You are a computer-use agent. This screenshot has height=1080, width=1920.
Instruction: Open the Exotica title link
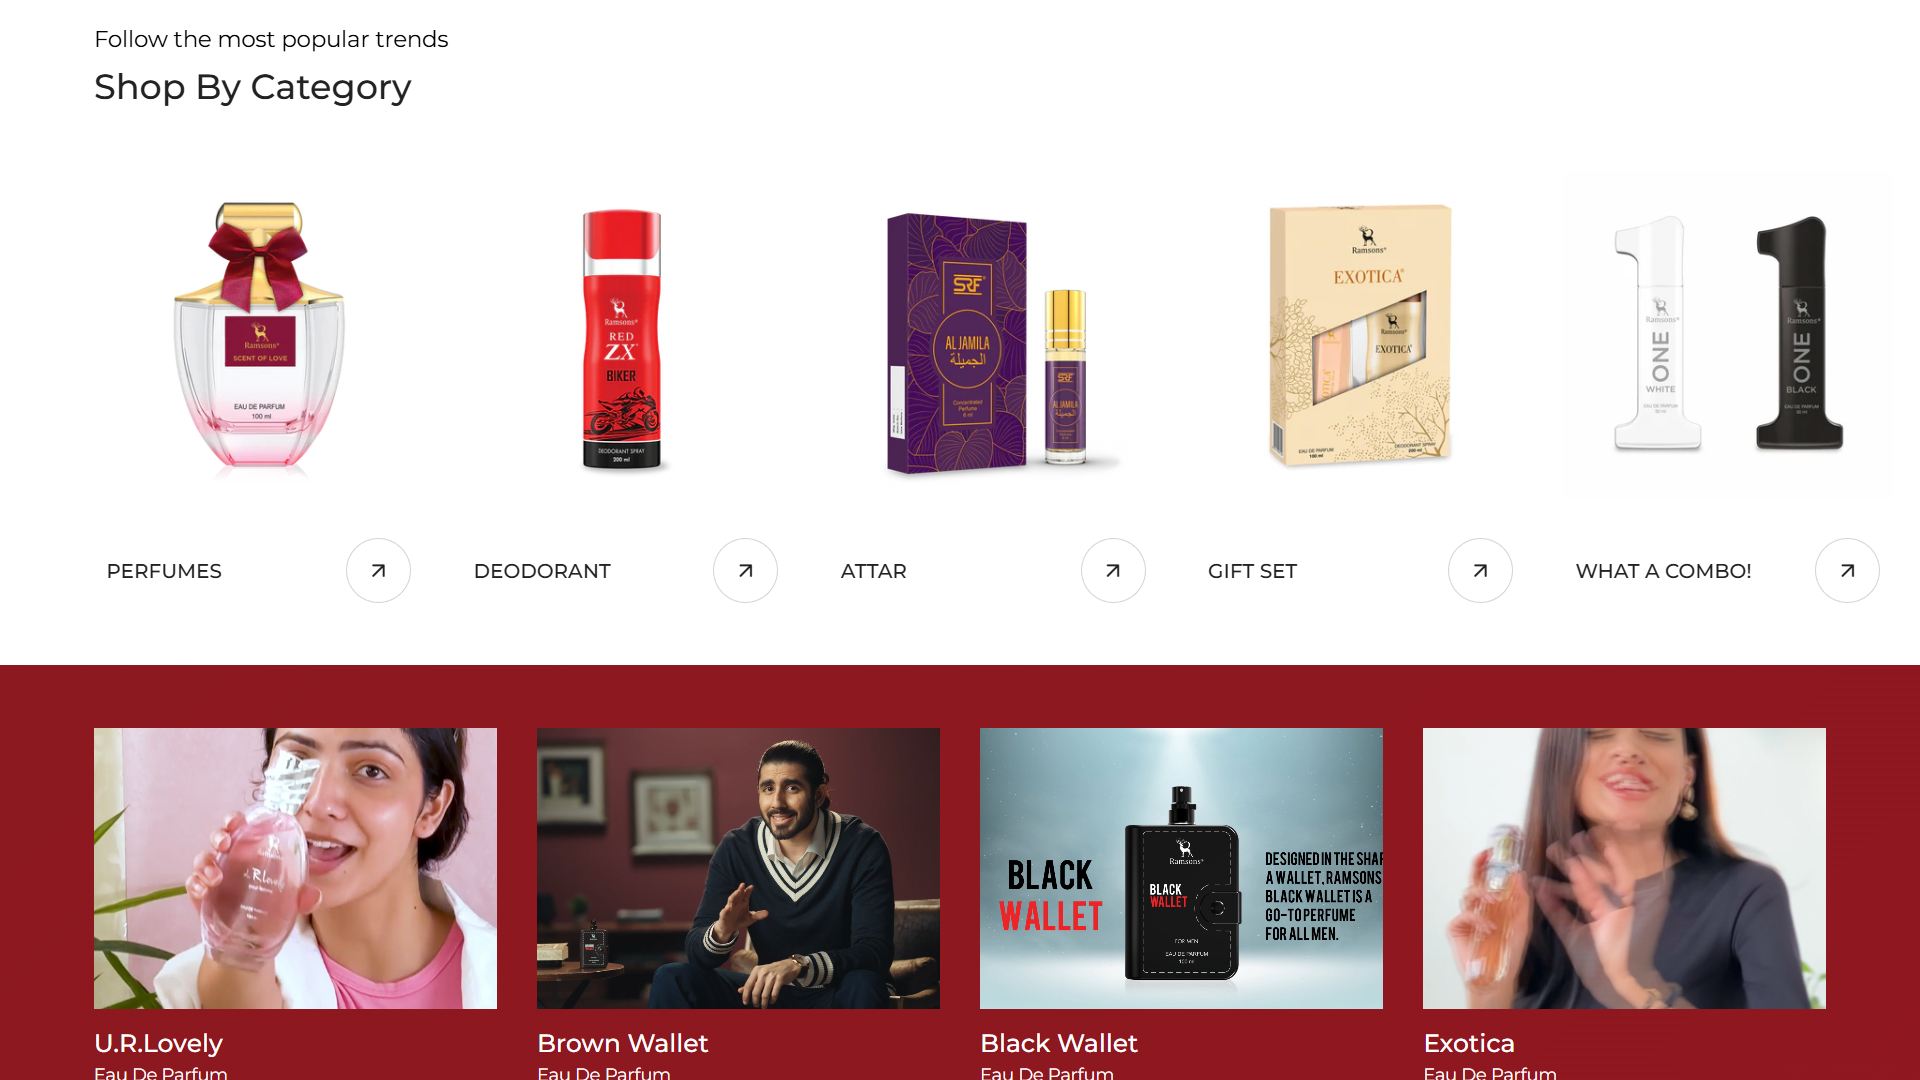pyautogui.click(x=1469, y=1043)
